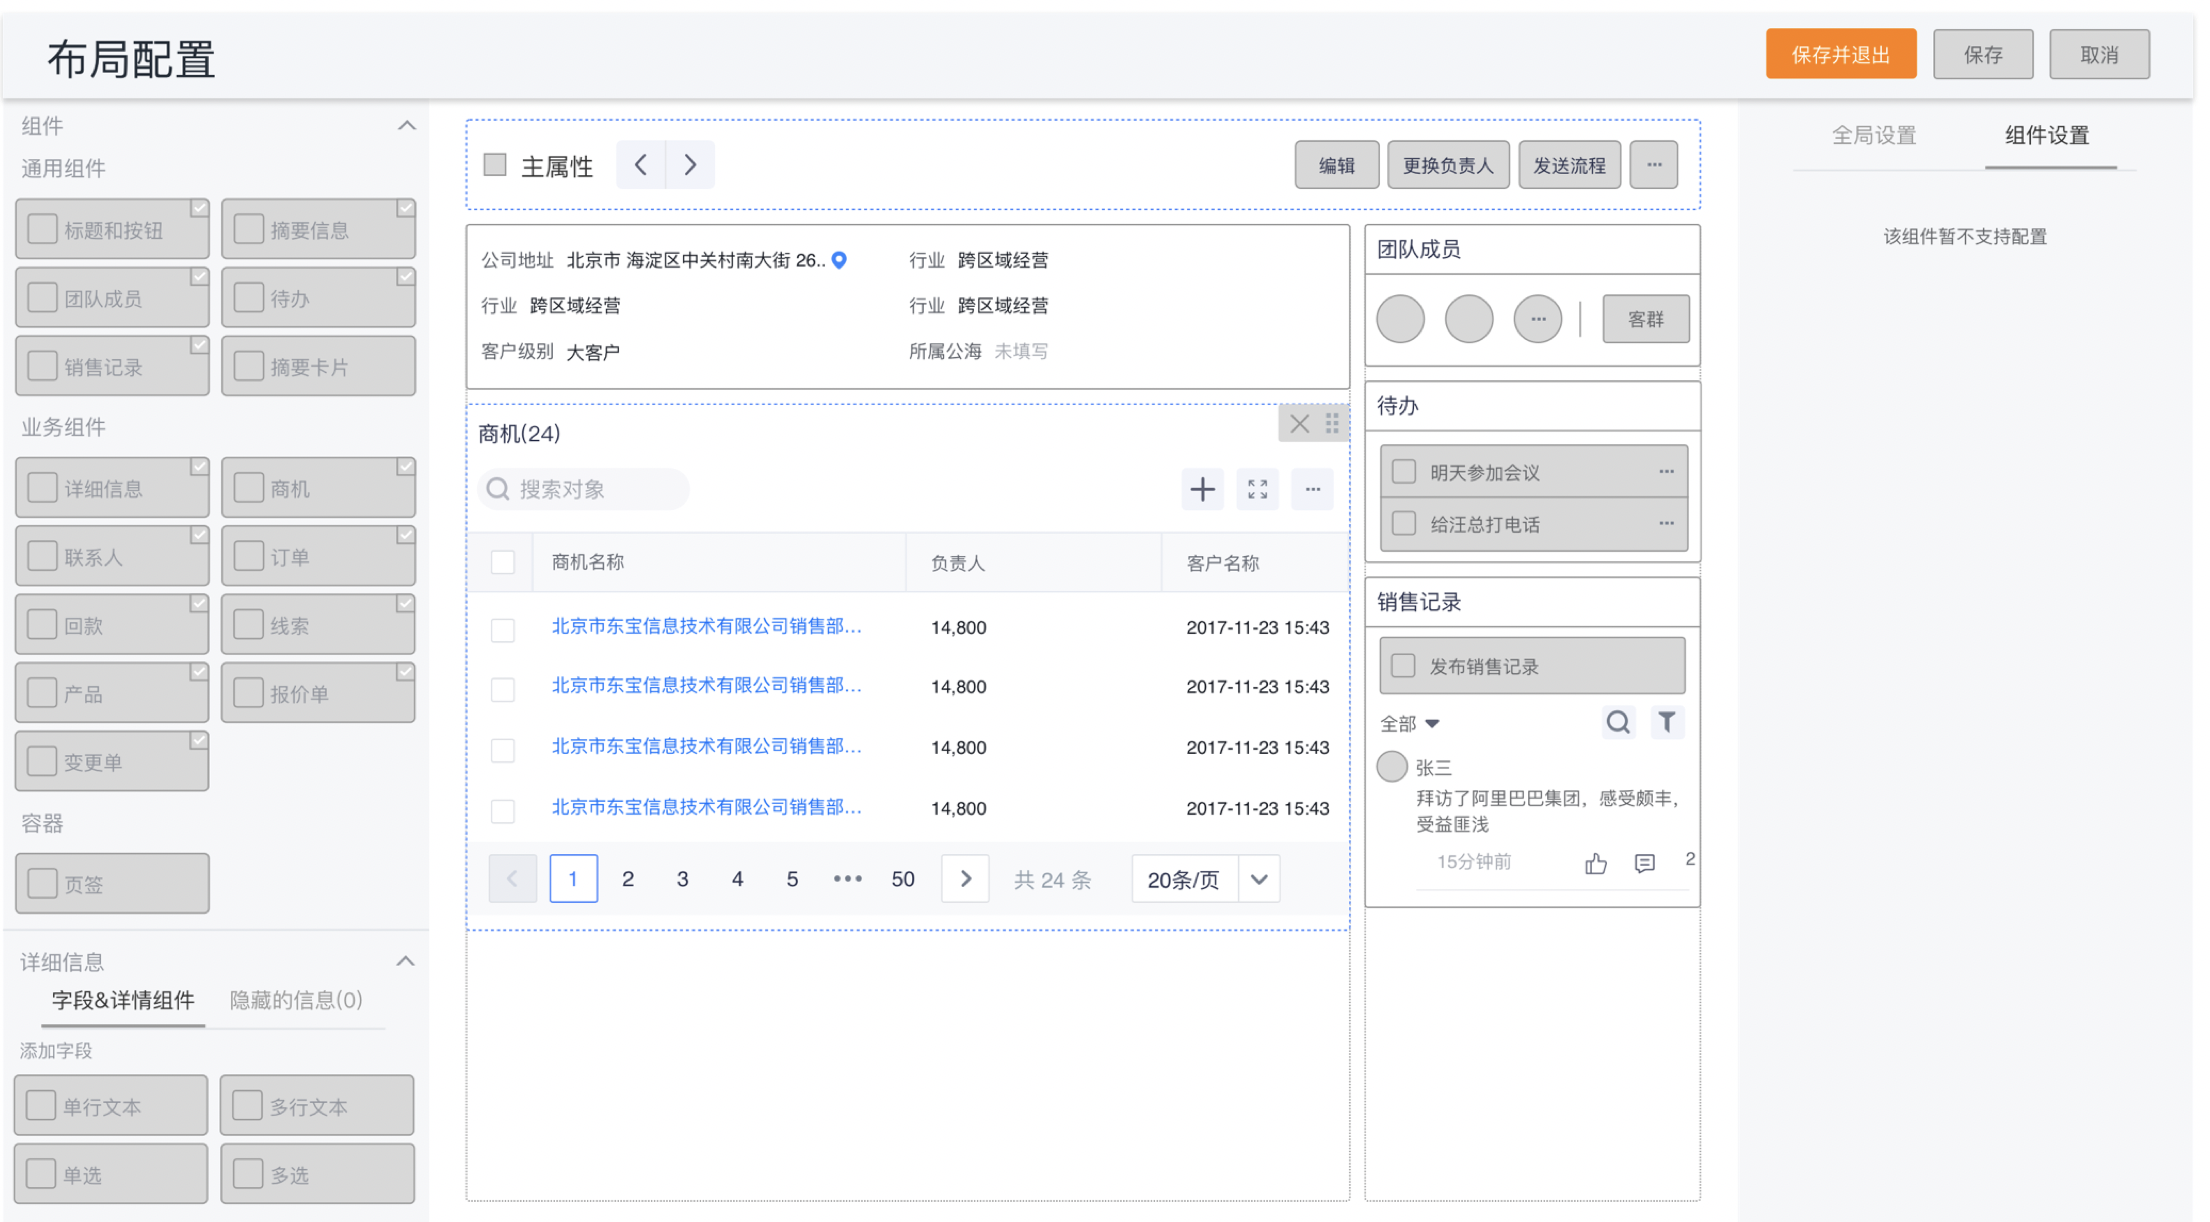This screenshot has height=1222, width=2210.
Task: Click the 保存 button
Action: pos(1983,54)
